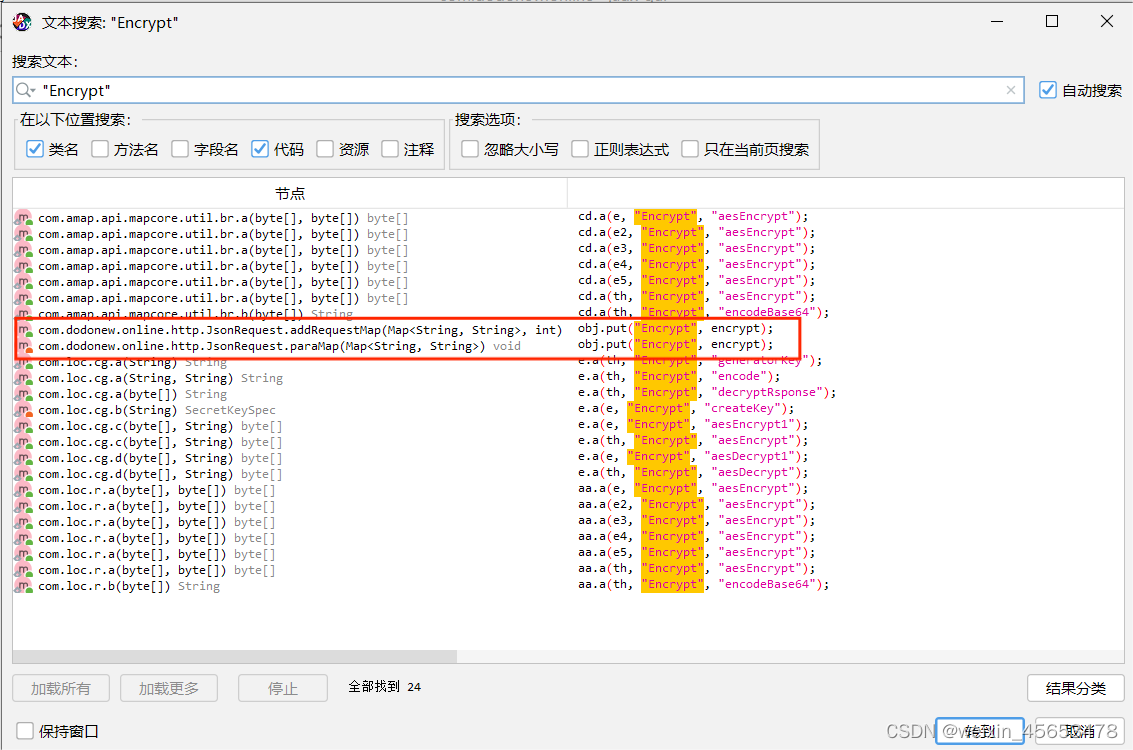This screenshot has width=1133, height=750.
Task: Open 结果分类
Action: click(1076, 687)
